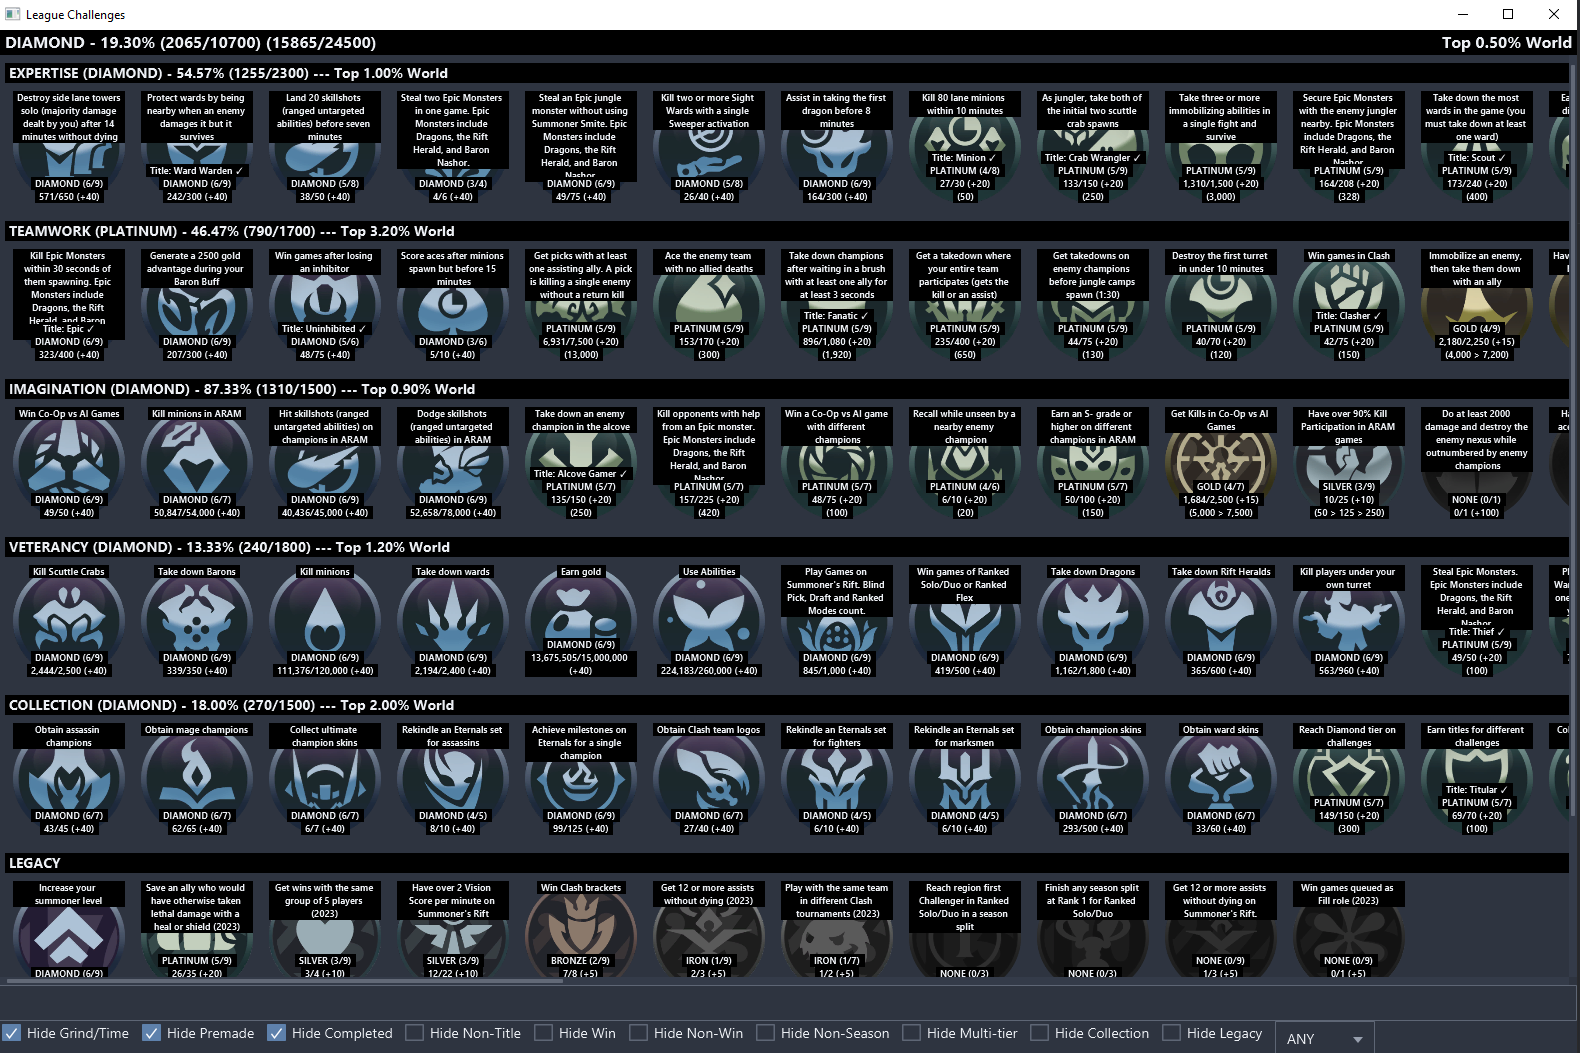Select the Earn gold challenge icon
The image size is (1580, 1056).
pyautogui.click(x=581, y=621)
